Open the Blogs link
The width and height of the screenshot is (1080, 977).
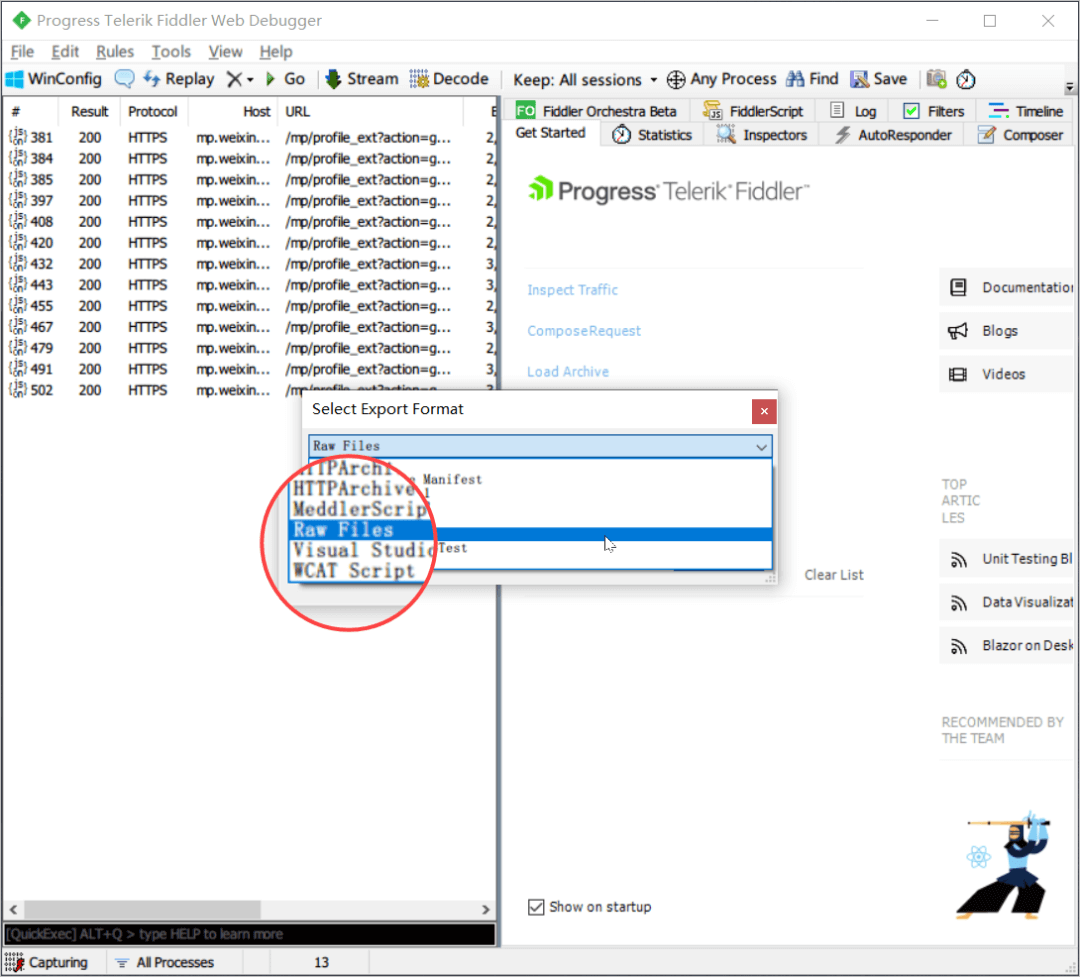click(1007, 331)
